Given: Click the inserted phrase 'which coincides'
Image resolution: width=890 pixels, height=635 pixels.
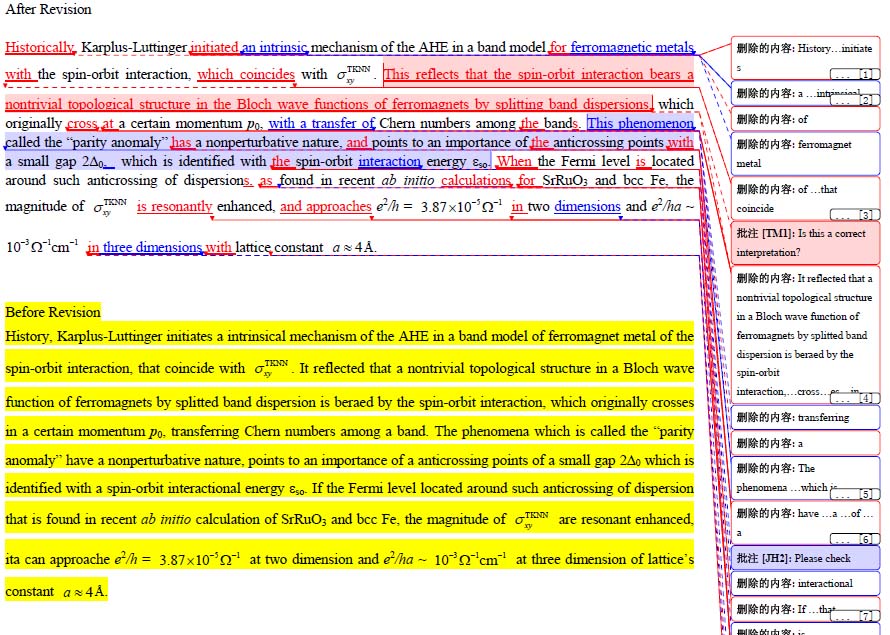Looking at the screenshot, I should 246,74.
